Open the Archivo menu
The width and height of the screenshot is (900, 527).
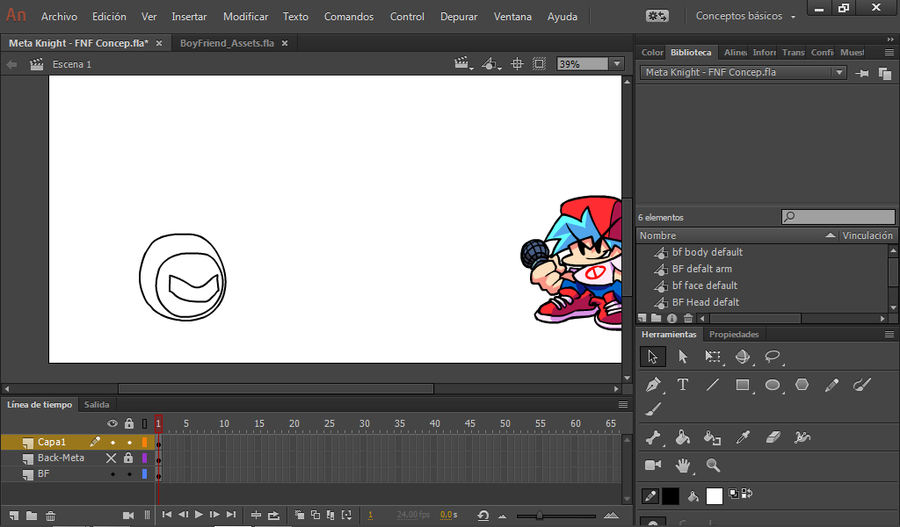59,17
